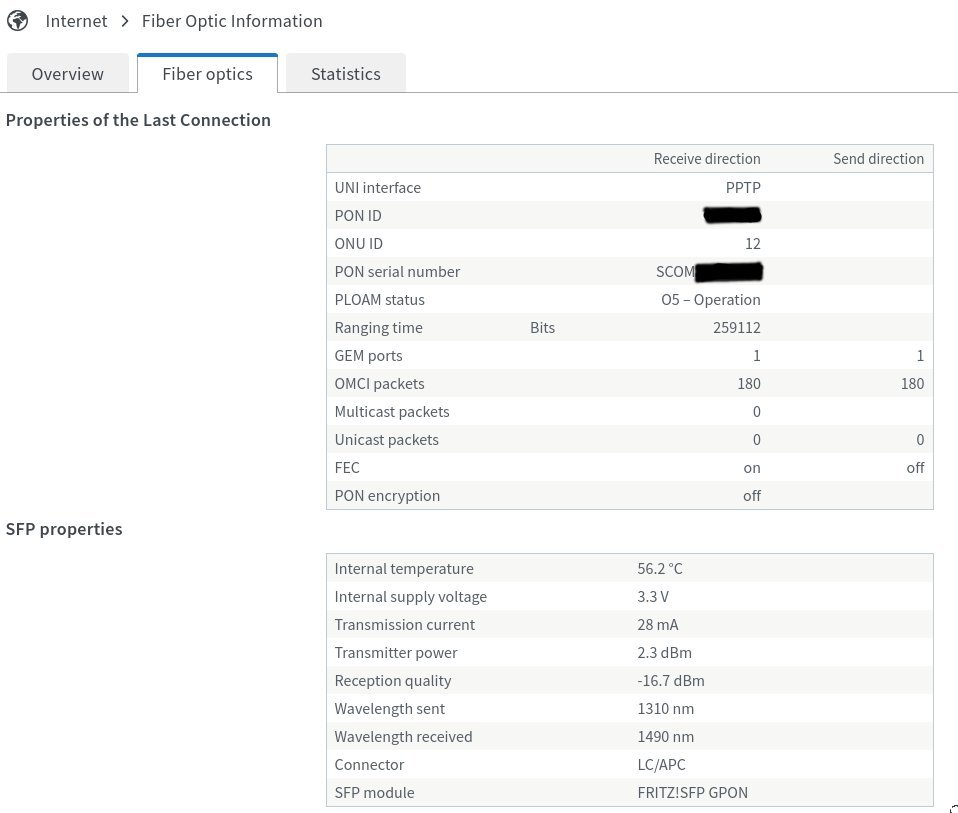This screenshot has height=813, width=958.
Task: Click the breadcrumb chevron separator arrow
Action: click(x=125, y=21)
